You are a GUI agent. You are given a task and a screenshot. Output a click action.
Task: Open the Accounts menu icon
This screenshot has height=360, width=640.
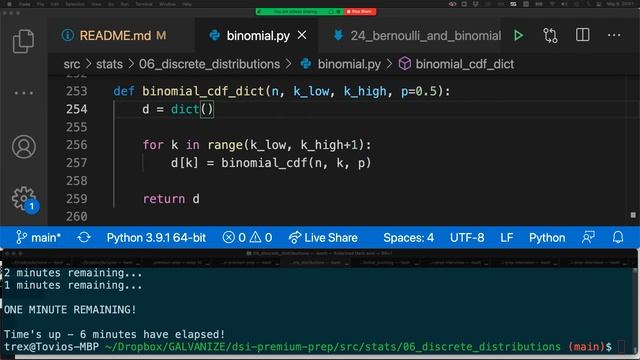pos(24,147)
